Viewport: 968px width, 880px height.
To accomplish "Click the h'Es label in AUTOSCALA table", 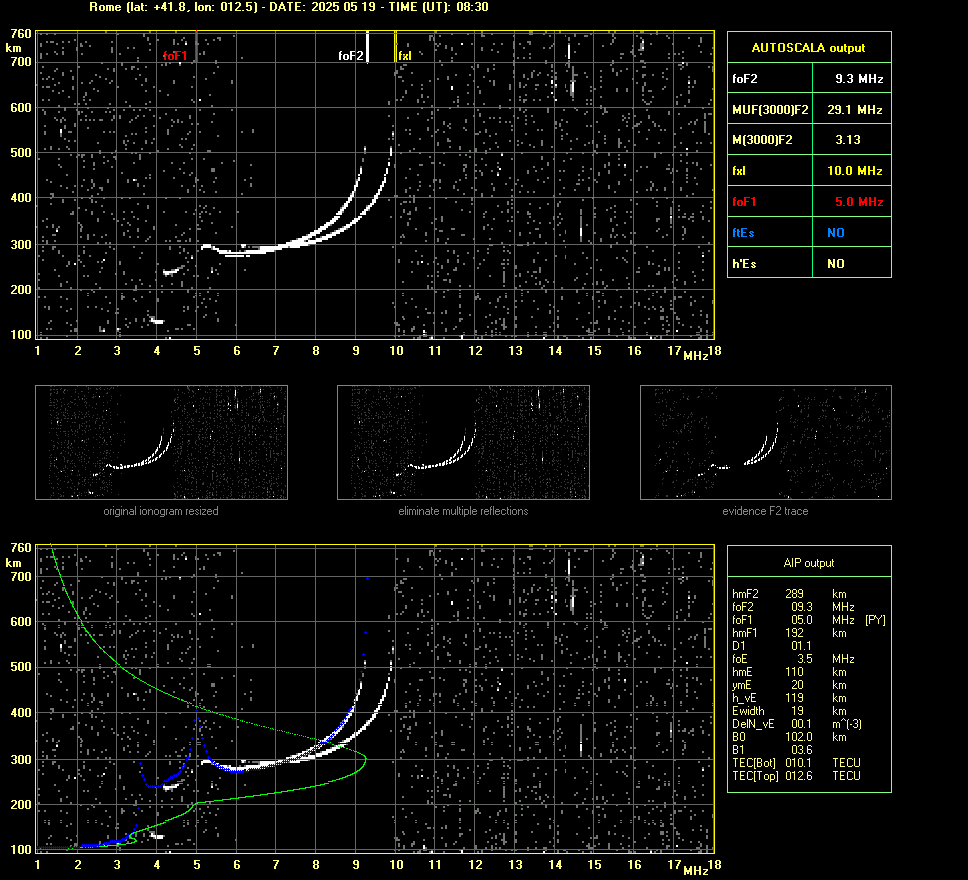I will tap(744, 264).
